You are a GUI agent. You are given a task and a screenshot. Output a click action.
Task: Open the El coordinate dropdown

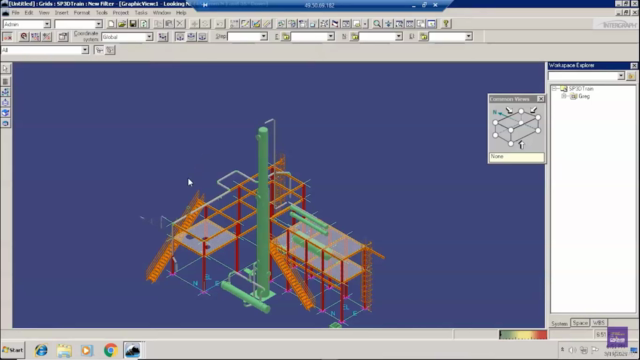pyautogui.click(x=469, y=37)
